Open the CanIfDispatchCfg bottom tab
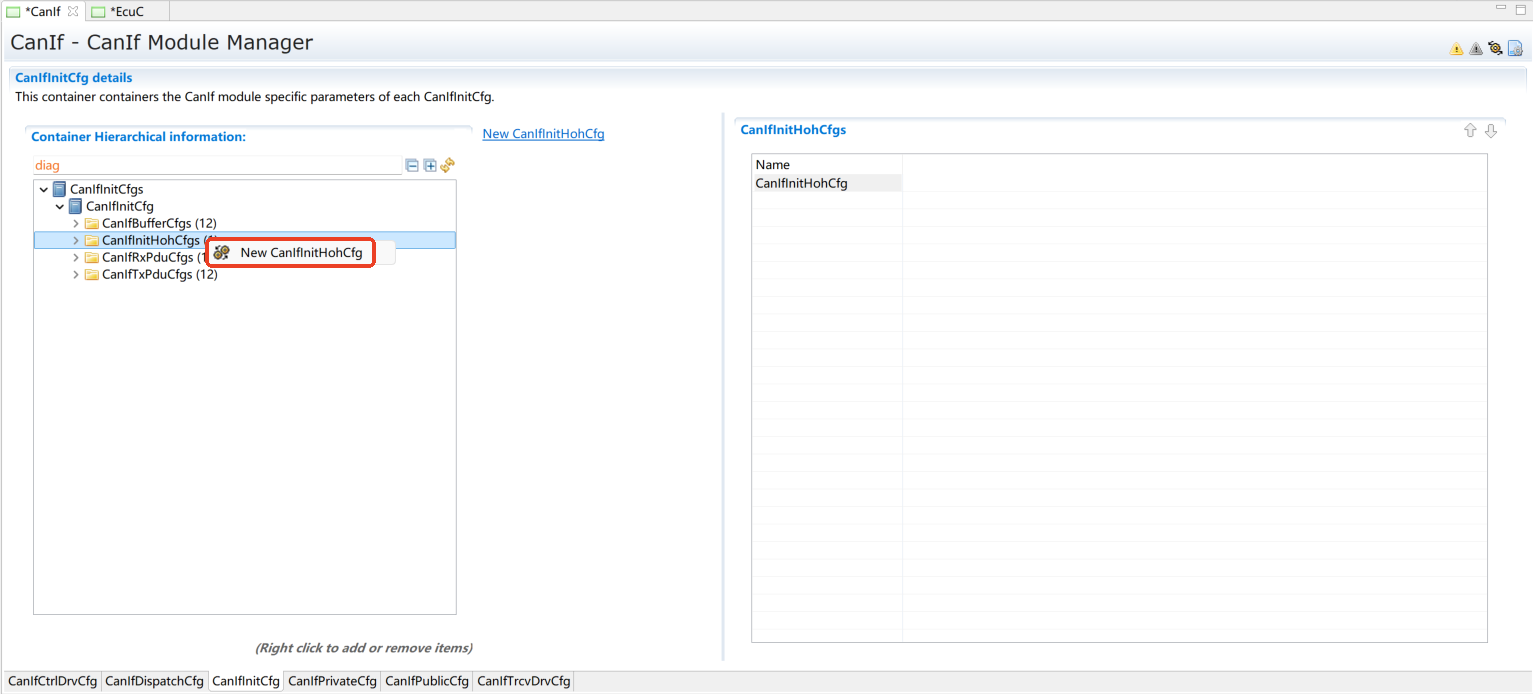Viewport: 1533px width, 694px height. [154, 681]
